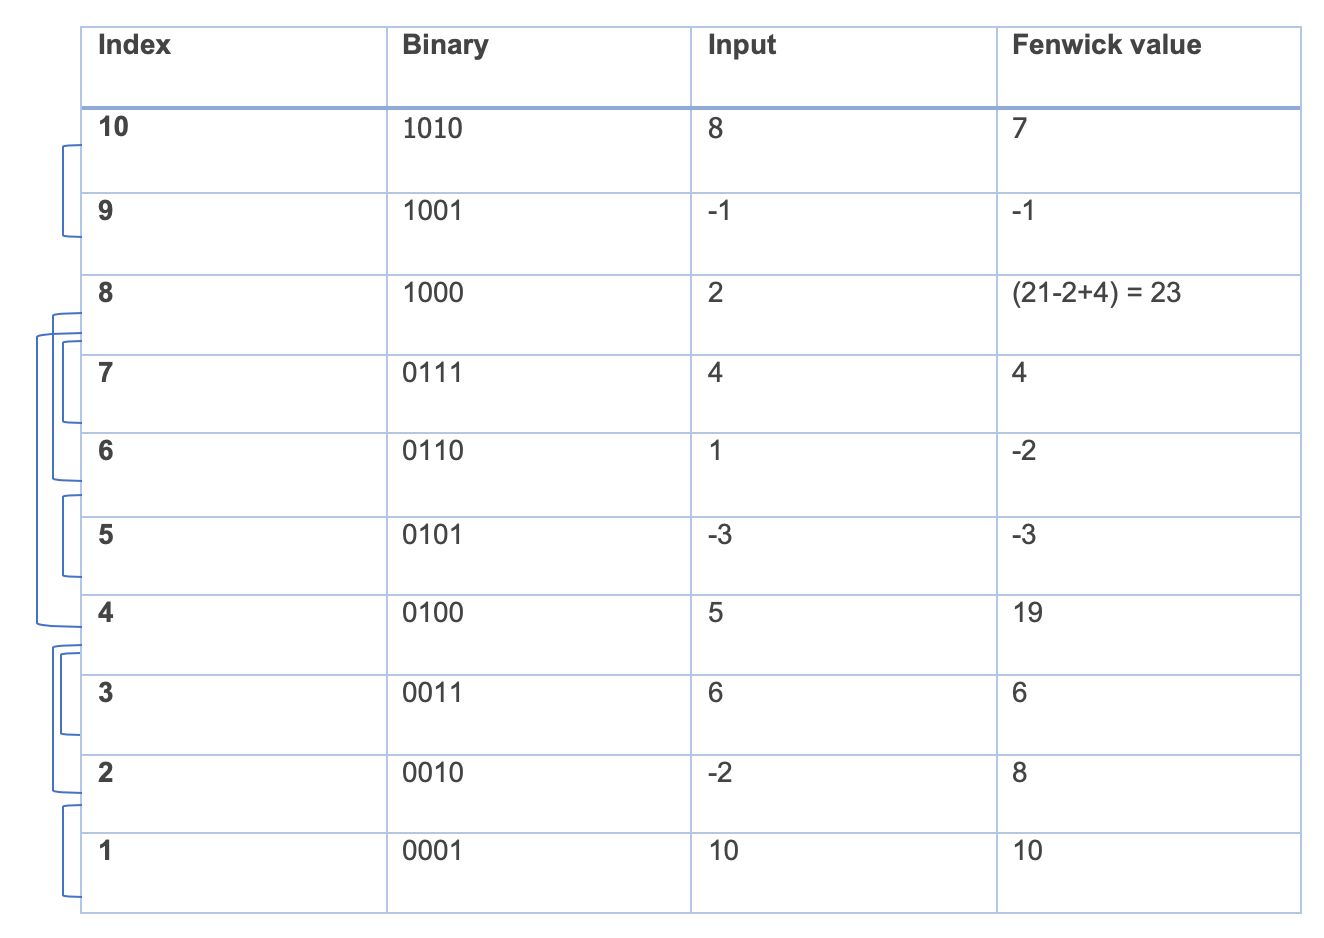Click the Fenwick value column header

[x=1106, y=45]
